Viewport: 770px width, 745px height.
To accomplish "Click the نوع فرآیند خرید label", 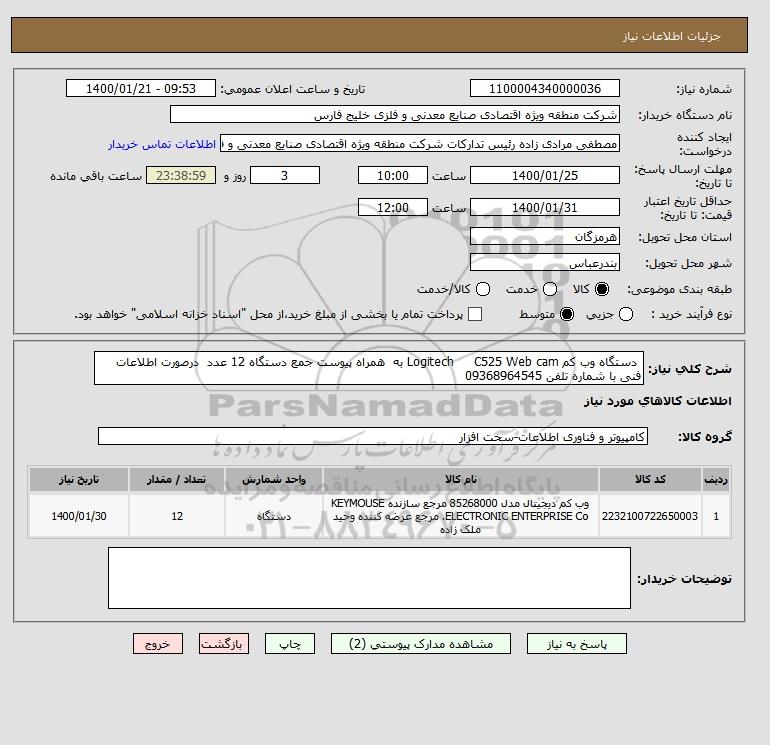I will (691, 314).
